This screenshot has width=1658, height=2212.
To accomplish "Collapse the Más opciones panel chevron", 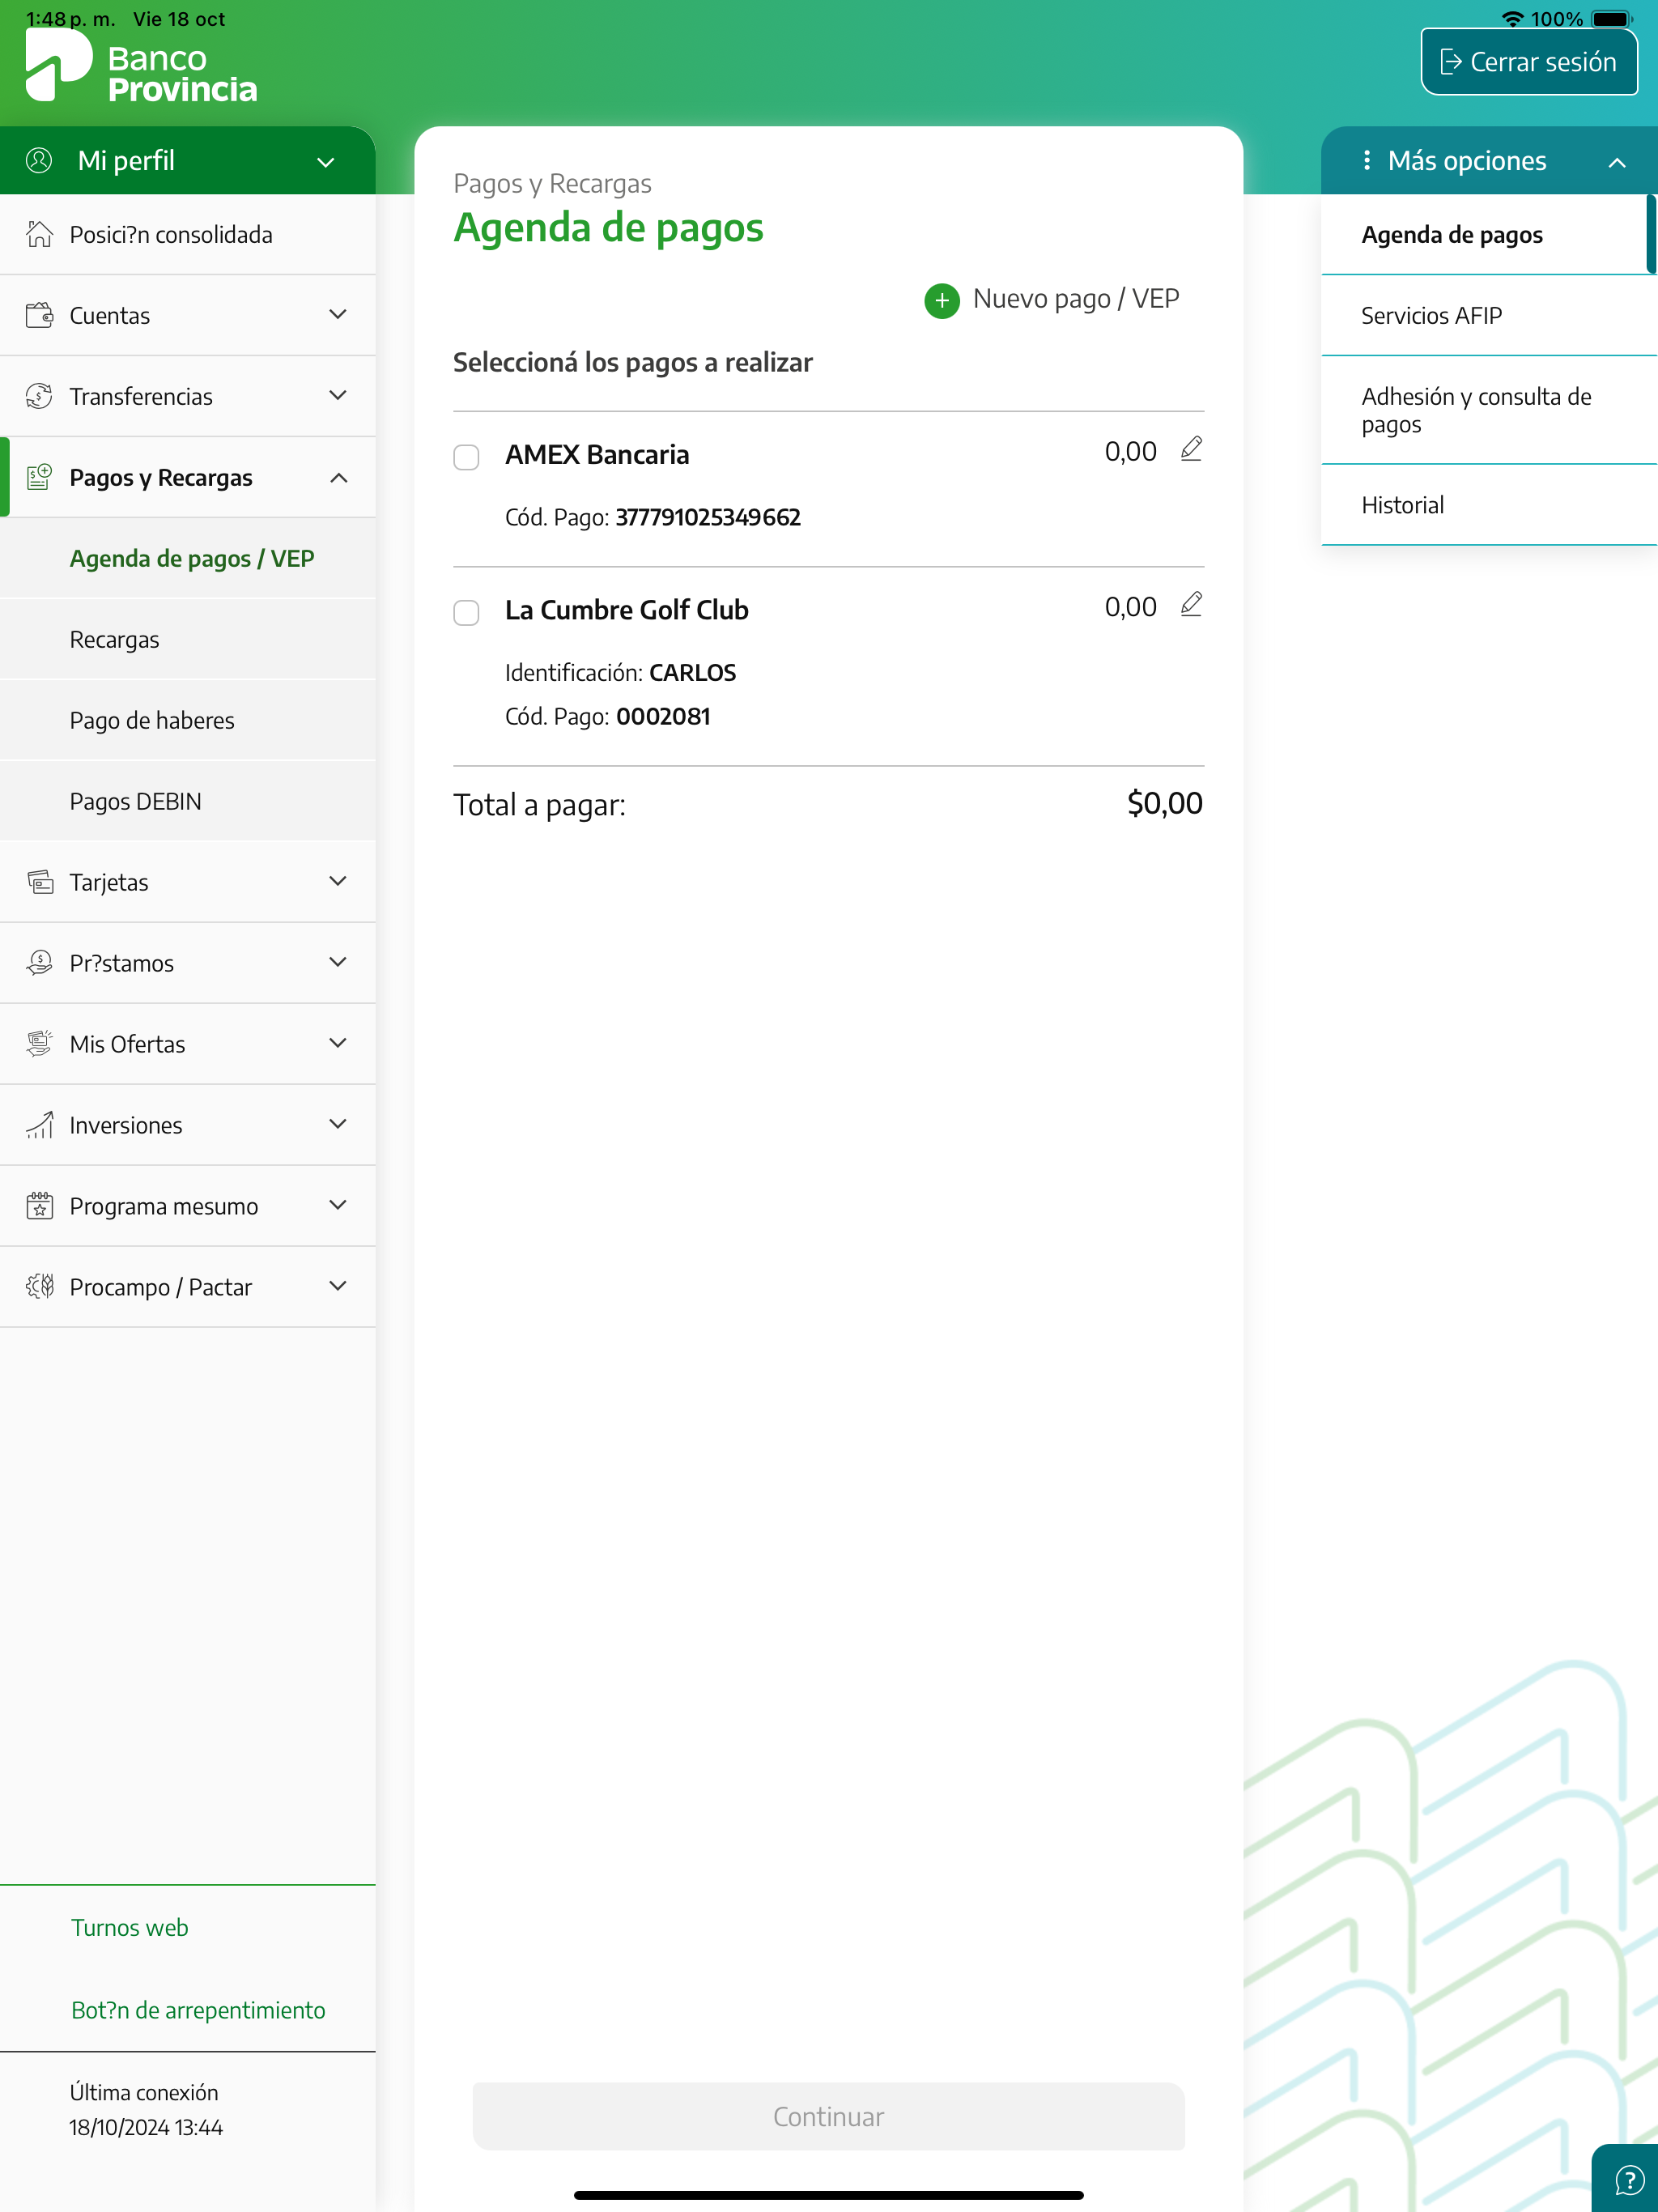I will coord(1617,162).
